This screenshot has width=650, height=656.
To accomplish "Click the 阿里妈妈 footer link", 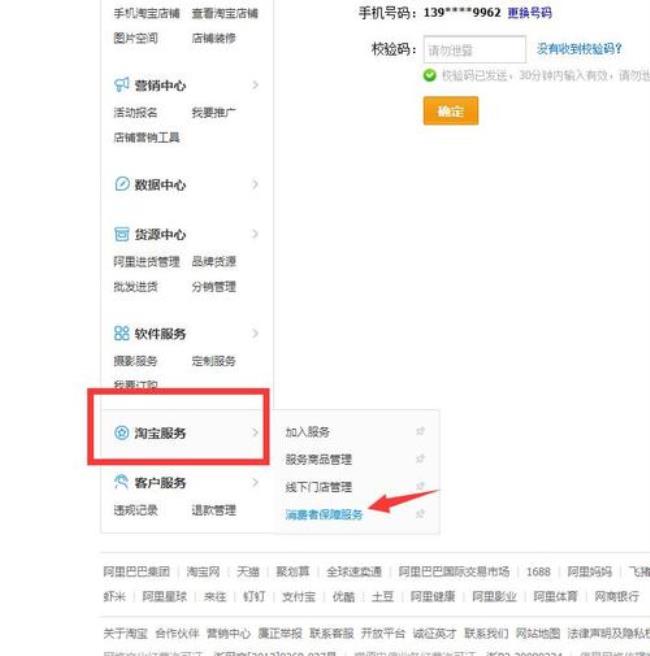I will (x=589, y=571).
